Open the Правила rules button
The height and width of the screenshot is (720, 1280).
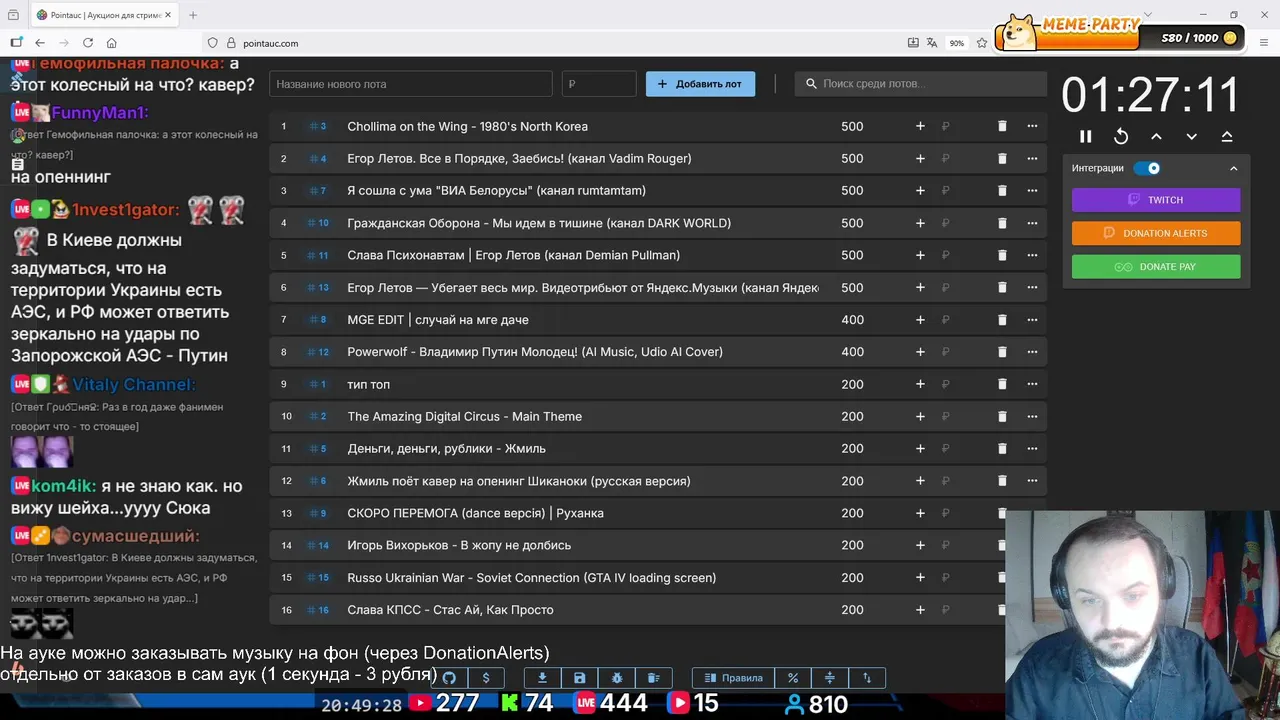click(733, 678)
